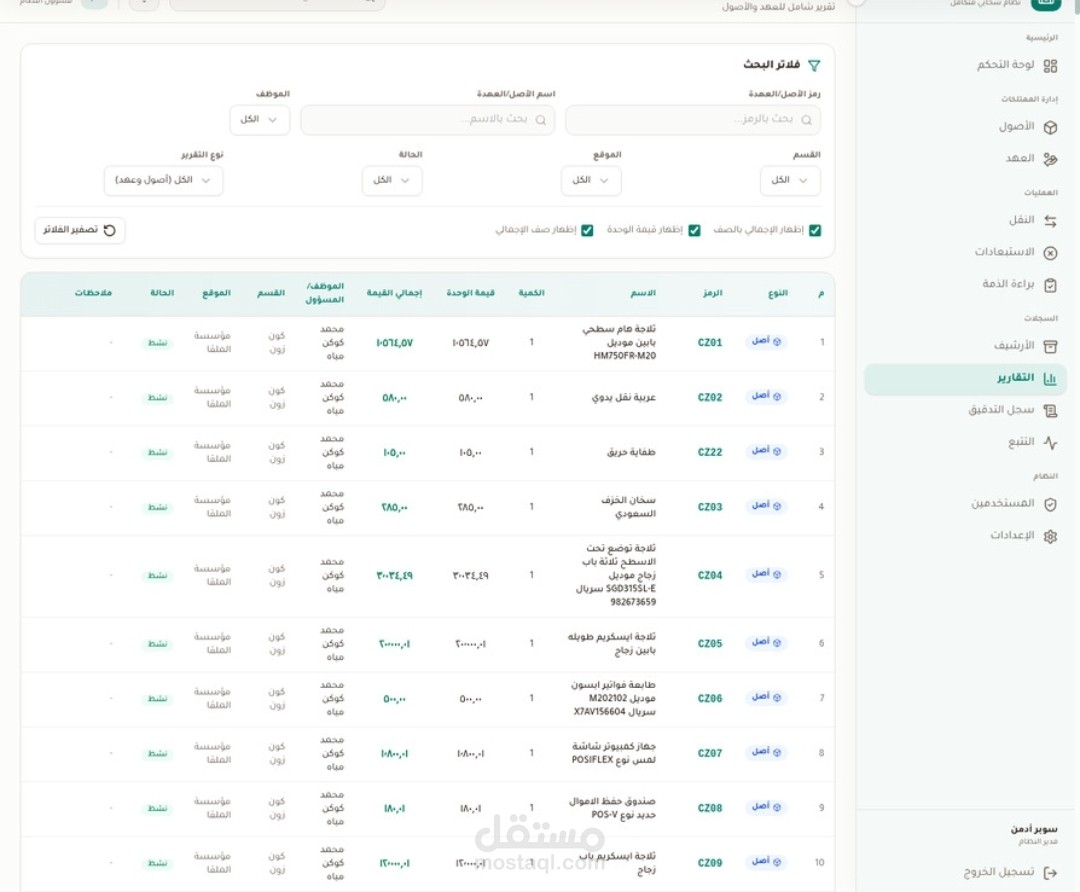Screen dimensions: 1080x892
Task: Focus the بحث بالرمز search field
Action: (x=693, y=121)
